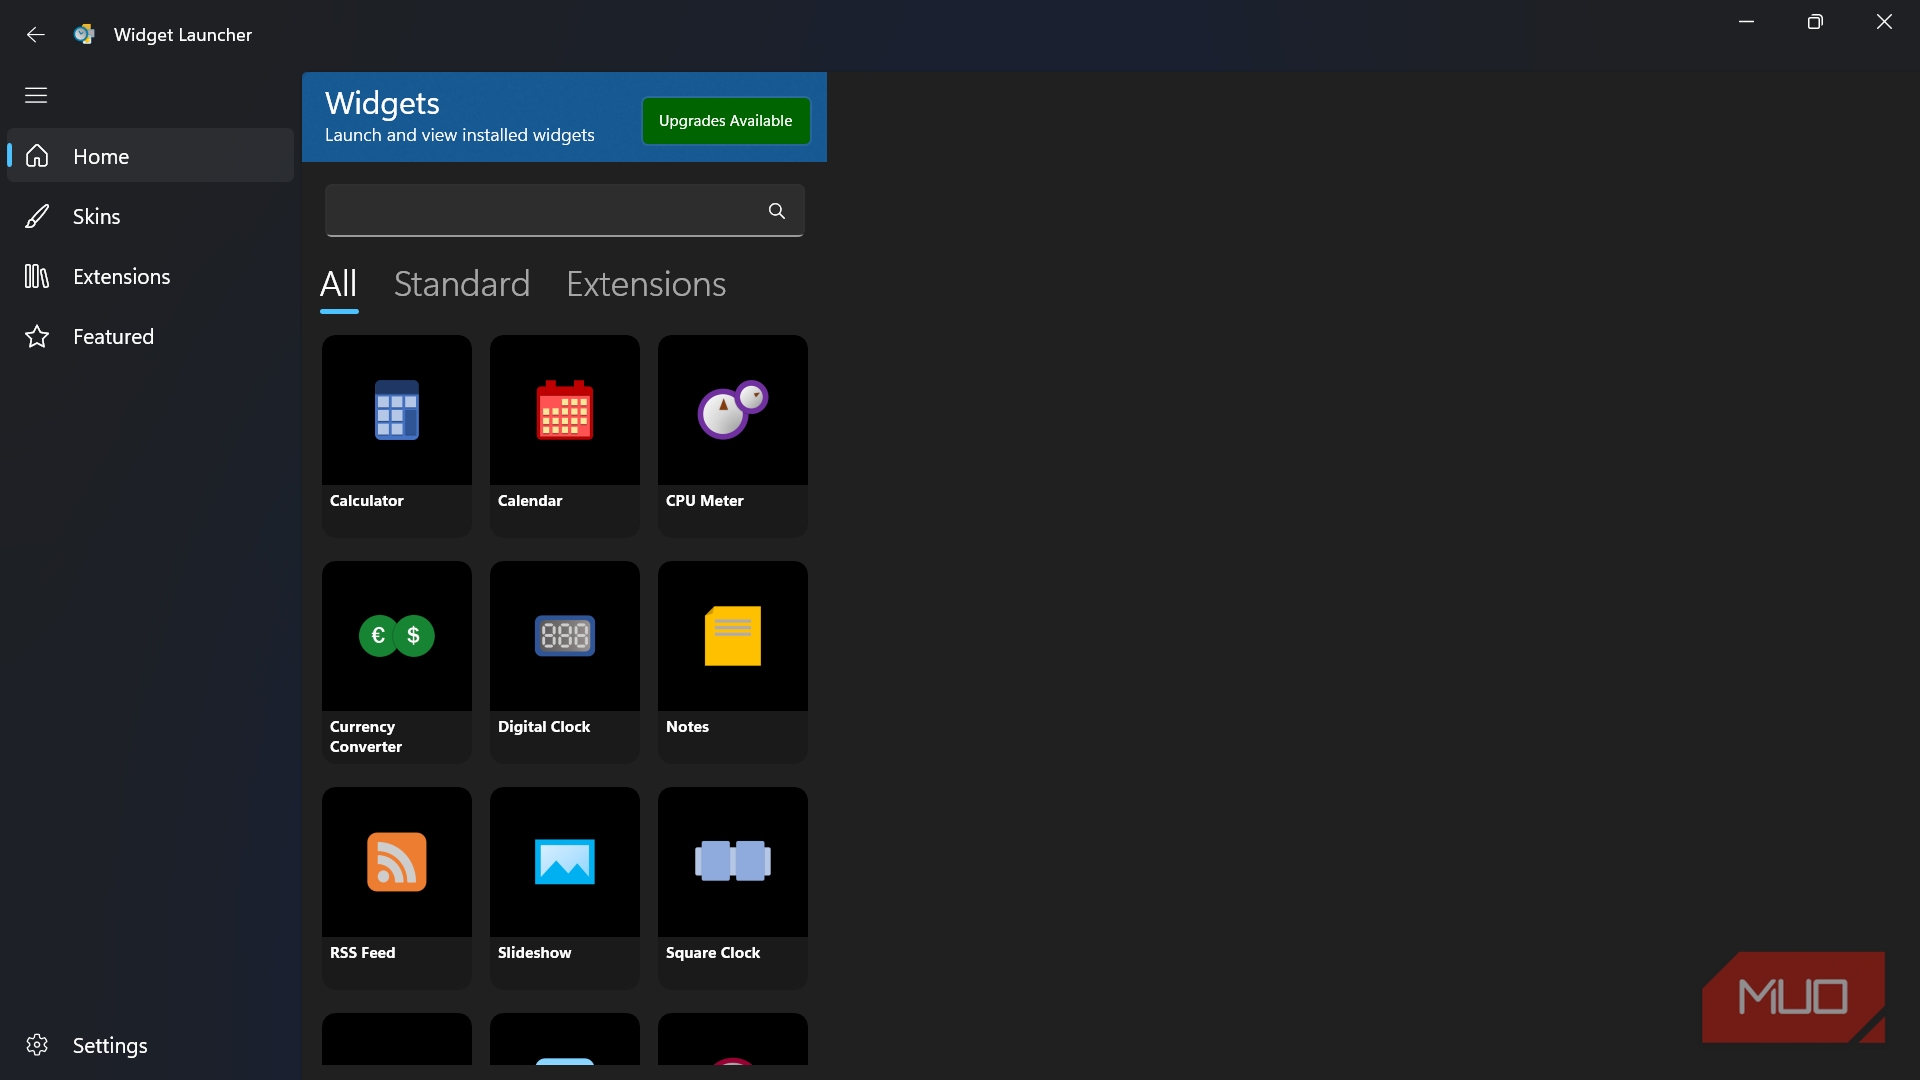Click the Widget Launcher app logo
Screen dimensions: 1920x1080
coord(84,35)
